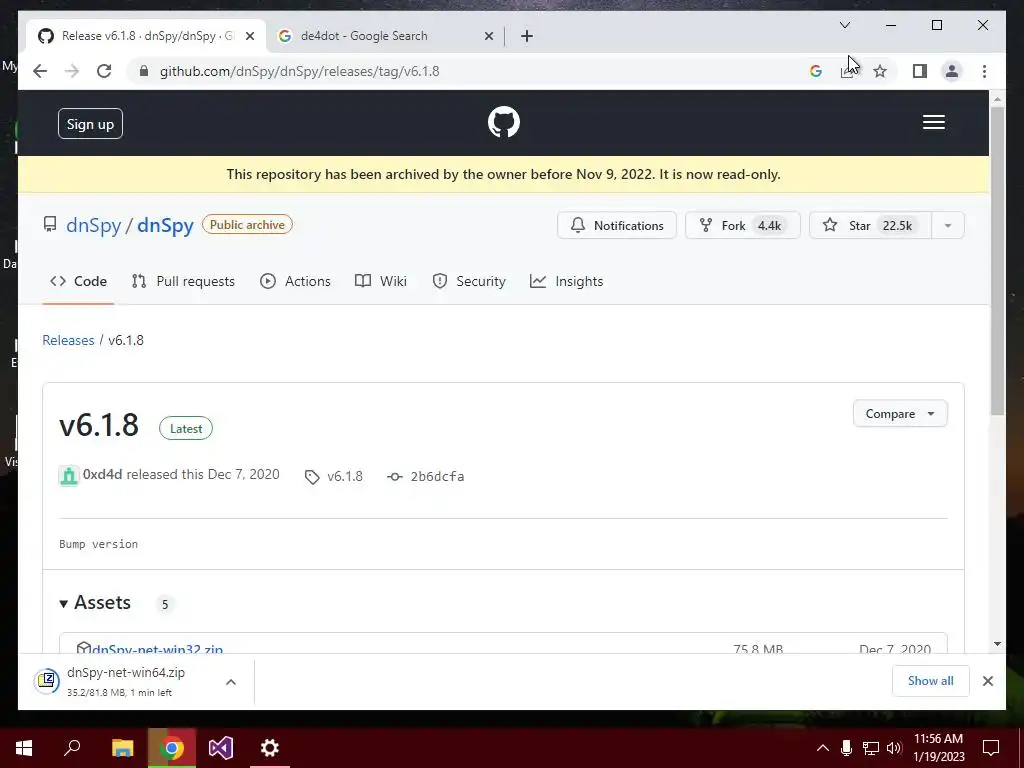1024x768 pixels.
Task: Click the Google icon in address bar
Action: tap(816, 71)
